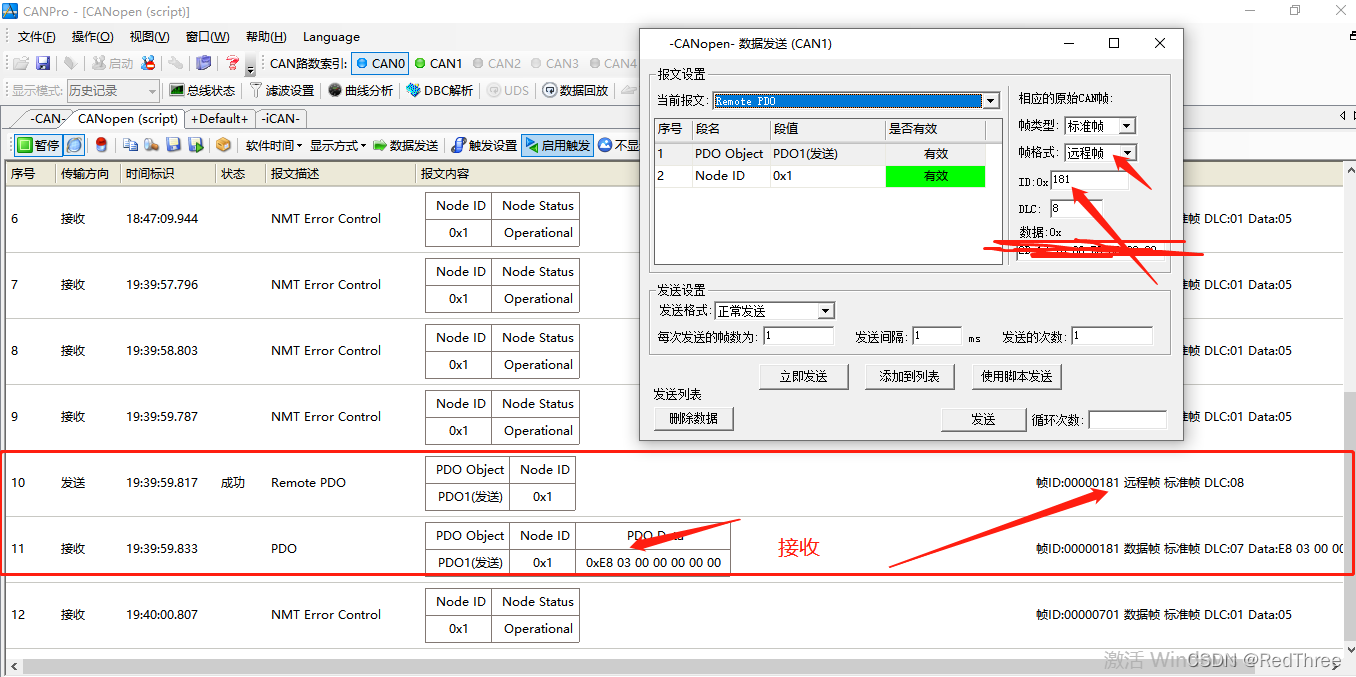Open 触发设置 trigger settings

pyautogui.click(x=484, y=145)
